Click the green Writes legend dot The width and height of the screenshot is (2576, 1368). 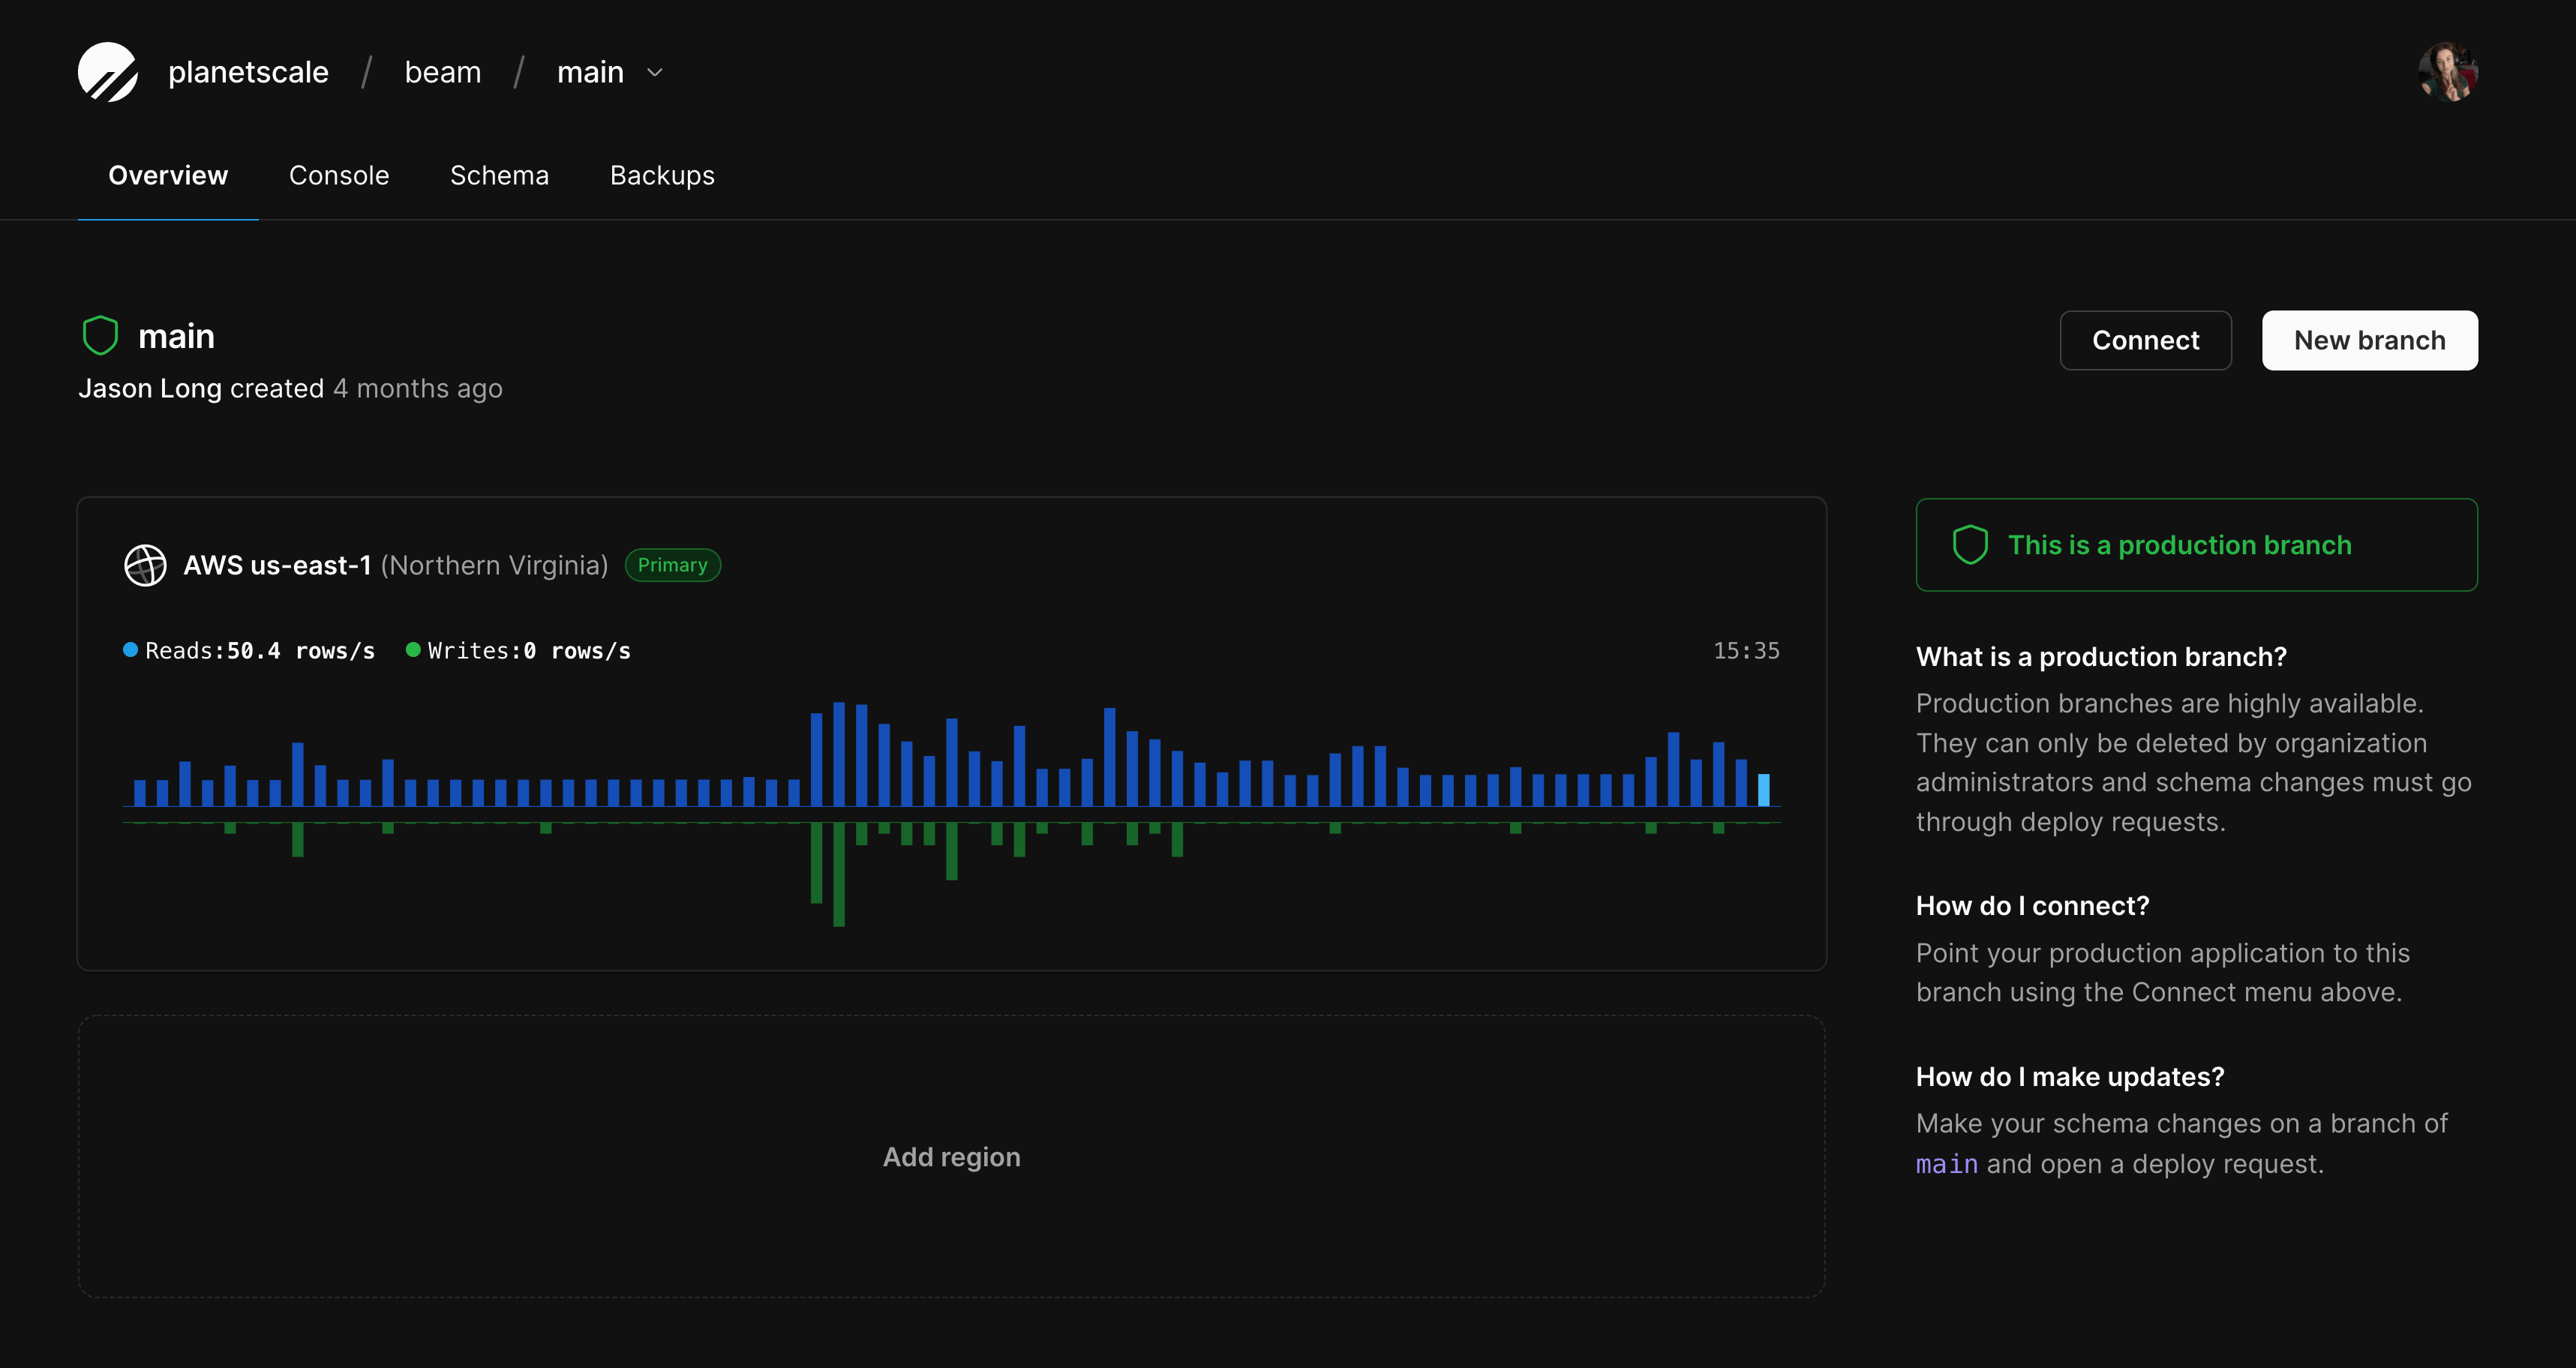pyautogui.click(x=413, y=650)
